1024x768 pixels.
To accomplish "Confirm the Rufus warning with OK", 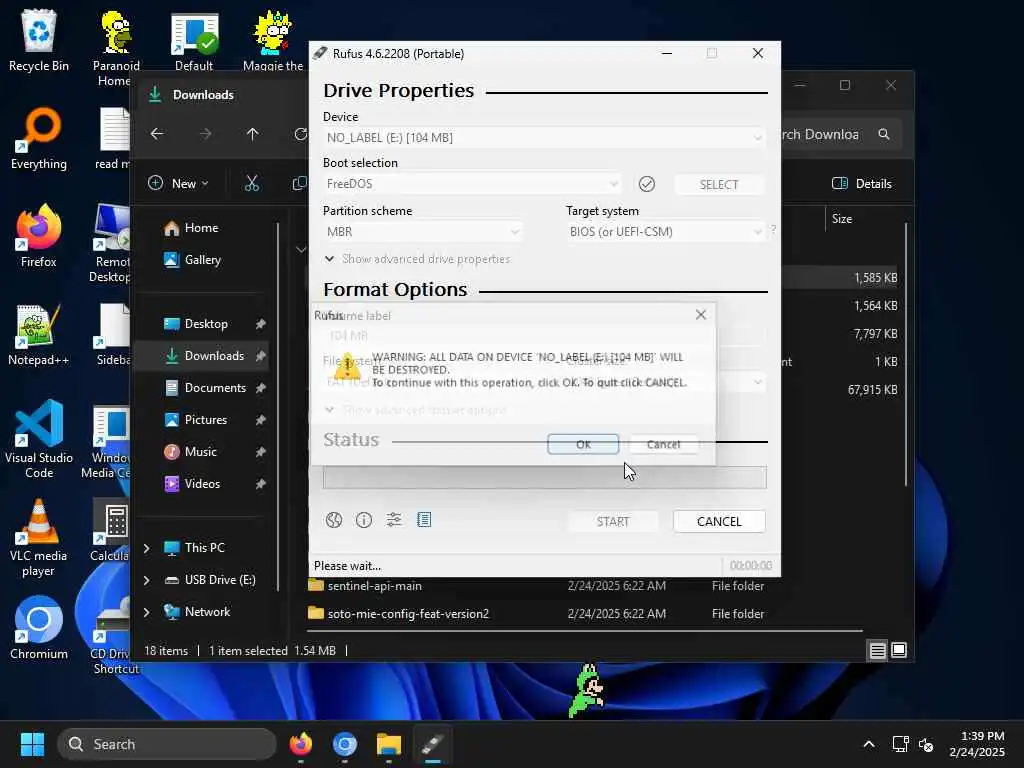I will pos(583,444).
